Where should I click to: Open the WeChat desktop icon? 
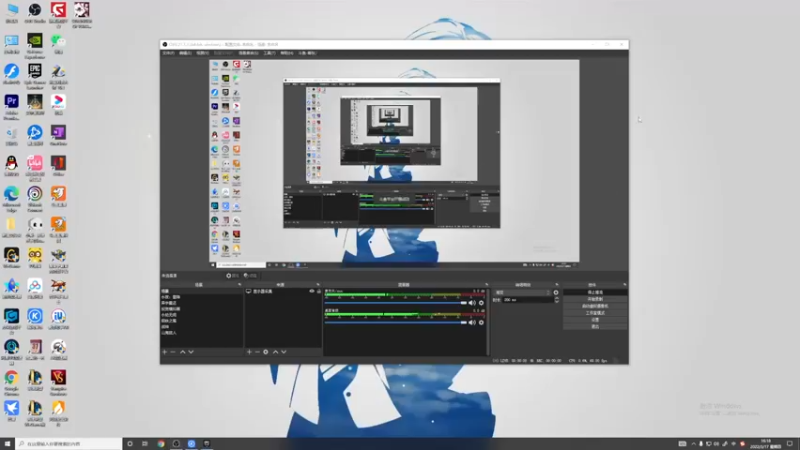tap(58, 44)
